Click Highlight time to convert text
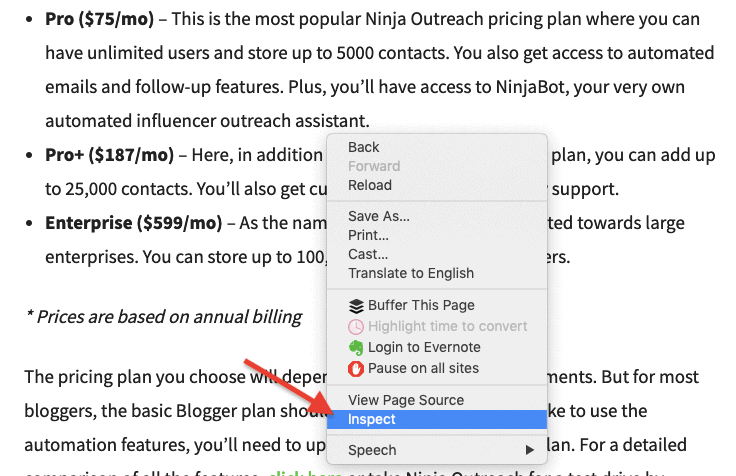This screenshot has height=476, width=736. click(x=447, y=327)
